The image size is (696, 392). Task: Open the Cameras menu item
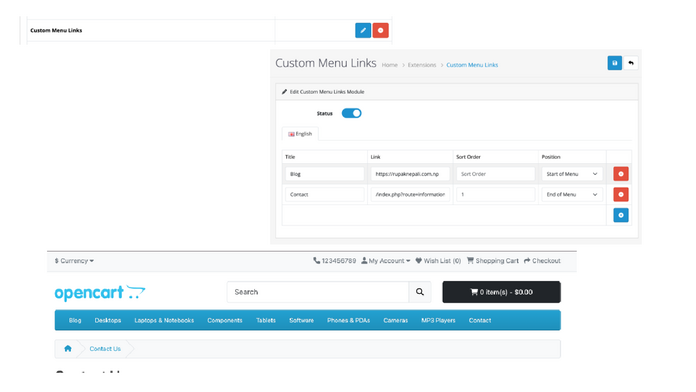tap(395, 320)
